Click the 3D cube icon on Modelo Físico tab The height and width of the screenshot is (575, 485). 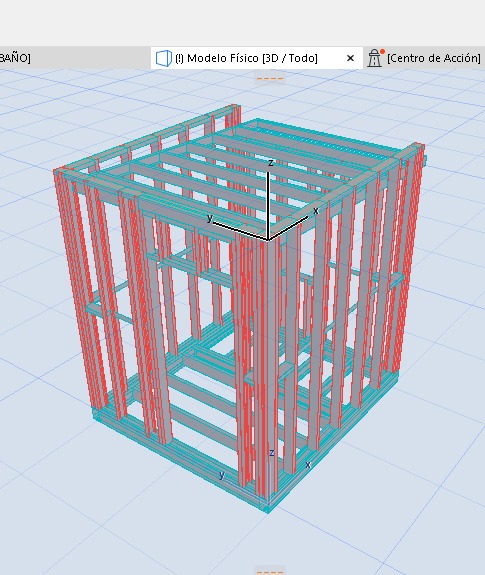(163, 58)
